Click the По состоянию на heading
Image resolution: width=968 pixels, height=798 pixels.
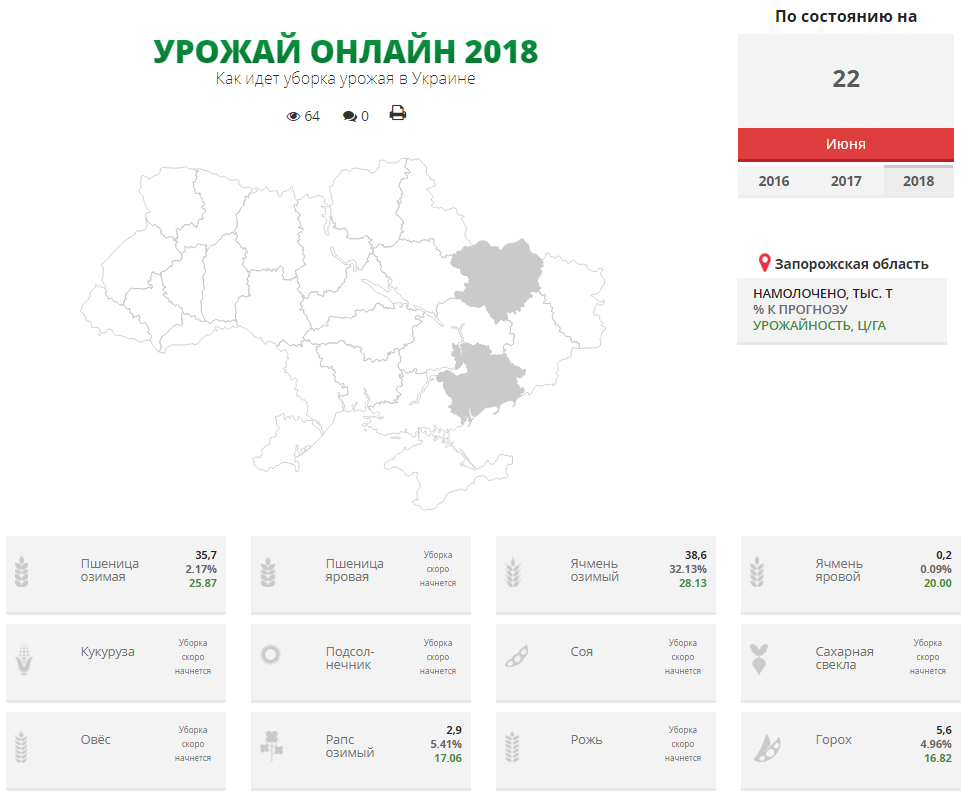[846, 17]
